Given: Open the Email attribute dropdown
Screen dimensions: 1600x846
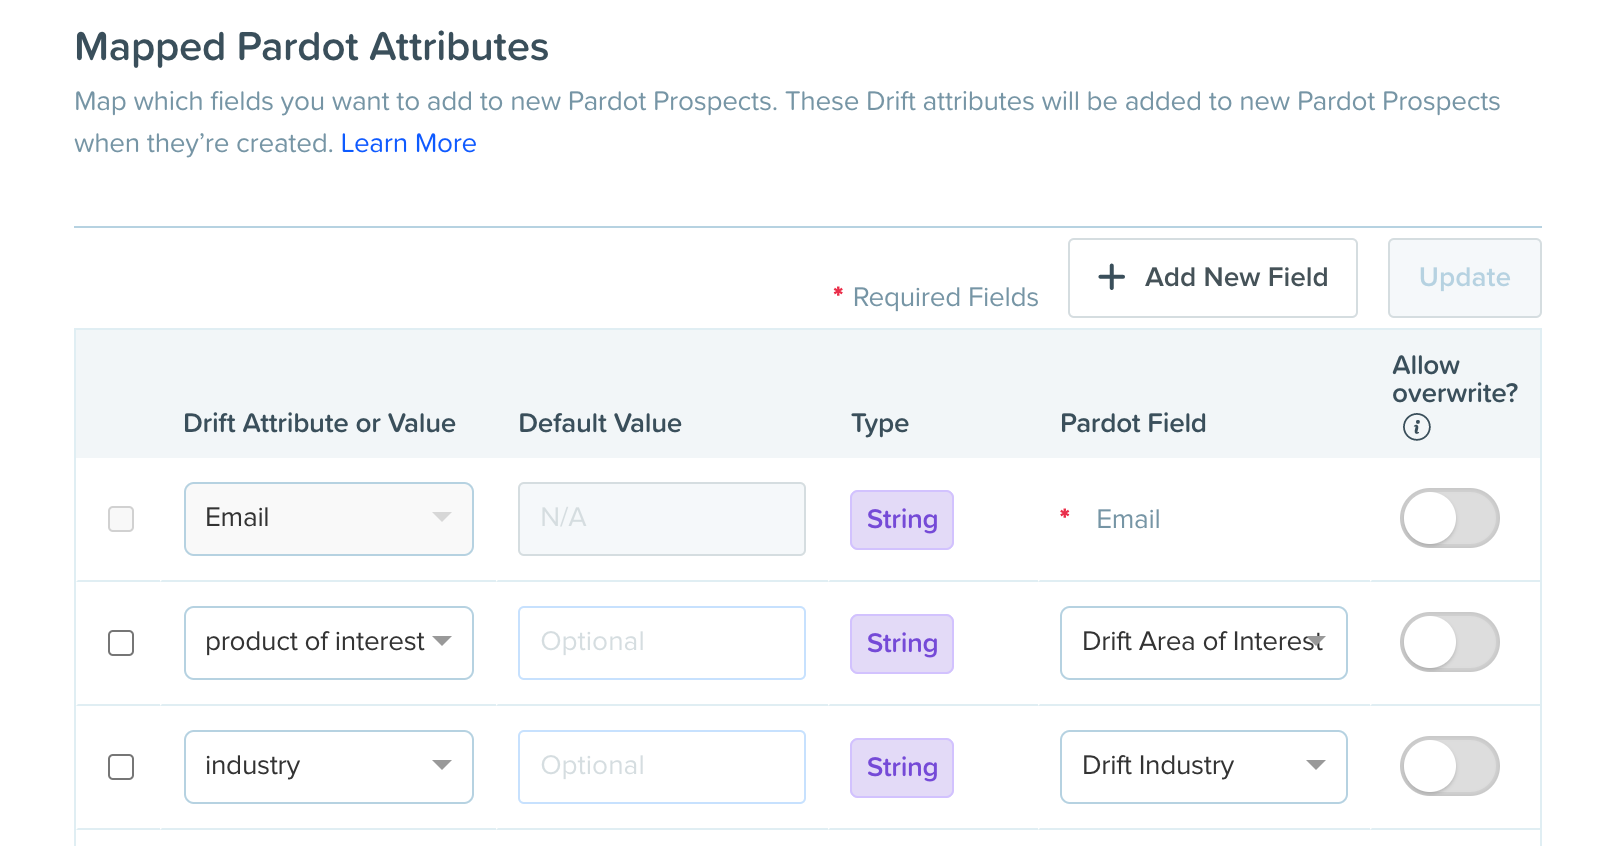Looking at the screenshot, I should click(329, 519).
